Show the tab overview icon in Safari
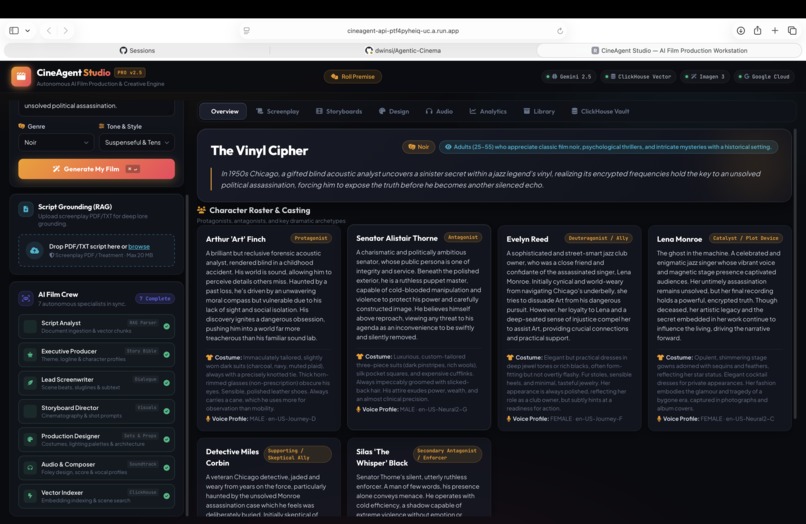The height and width of the screenshot is (524, 806). (x=792, y=30)
